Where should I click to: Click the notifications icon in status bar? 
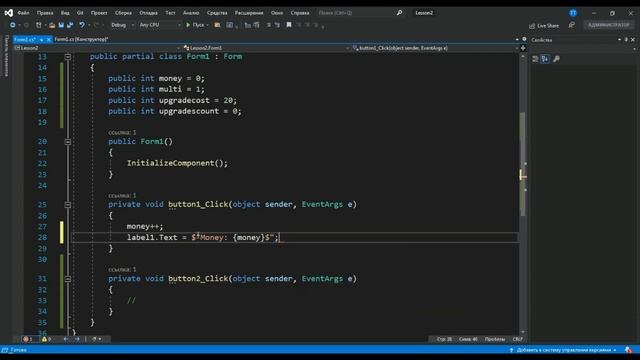point(629,350)
